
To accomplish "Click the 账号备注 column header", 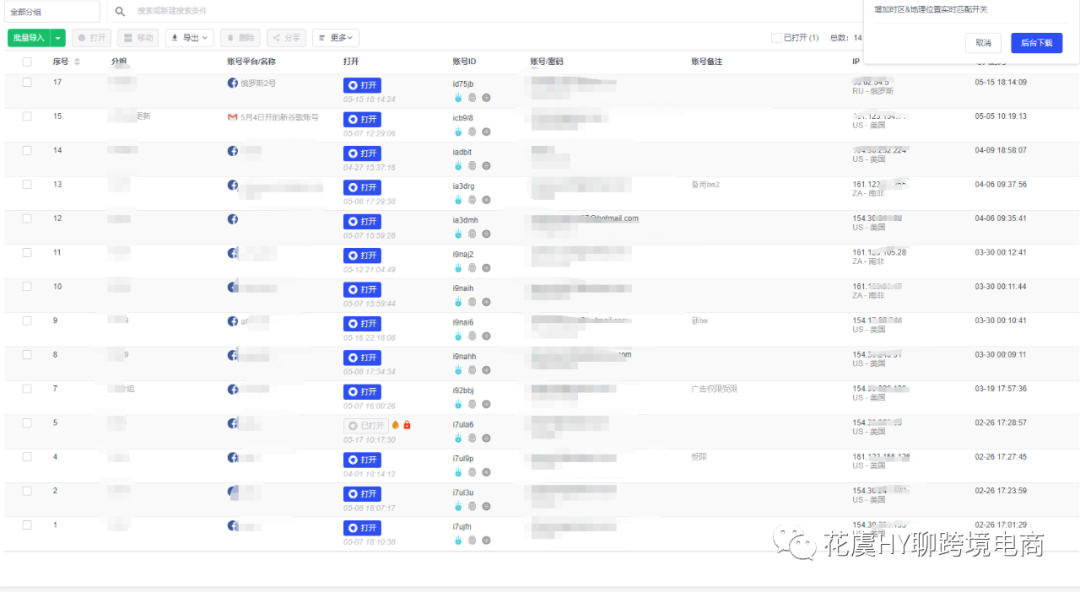I will click(x=707, y=61).
